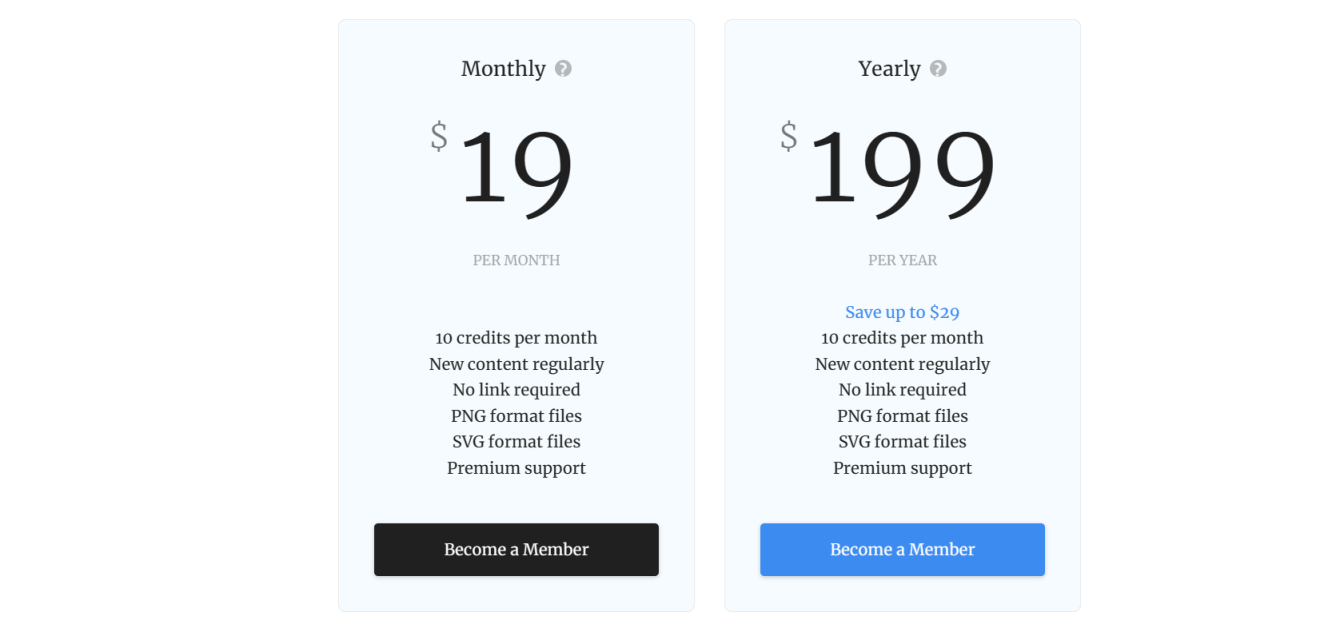The width and height of the screenshot is (1340, 624).
Task: Click the PER MONTH label
Action: click(516, 260)
